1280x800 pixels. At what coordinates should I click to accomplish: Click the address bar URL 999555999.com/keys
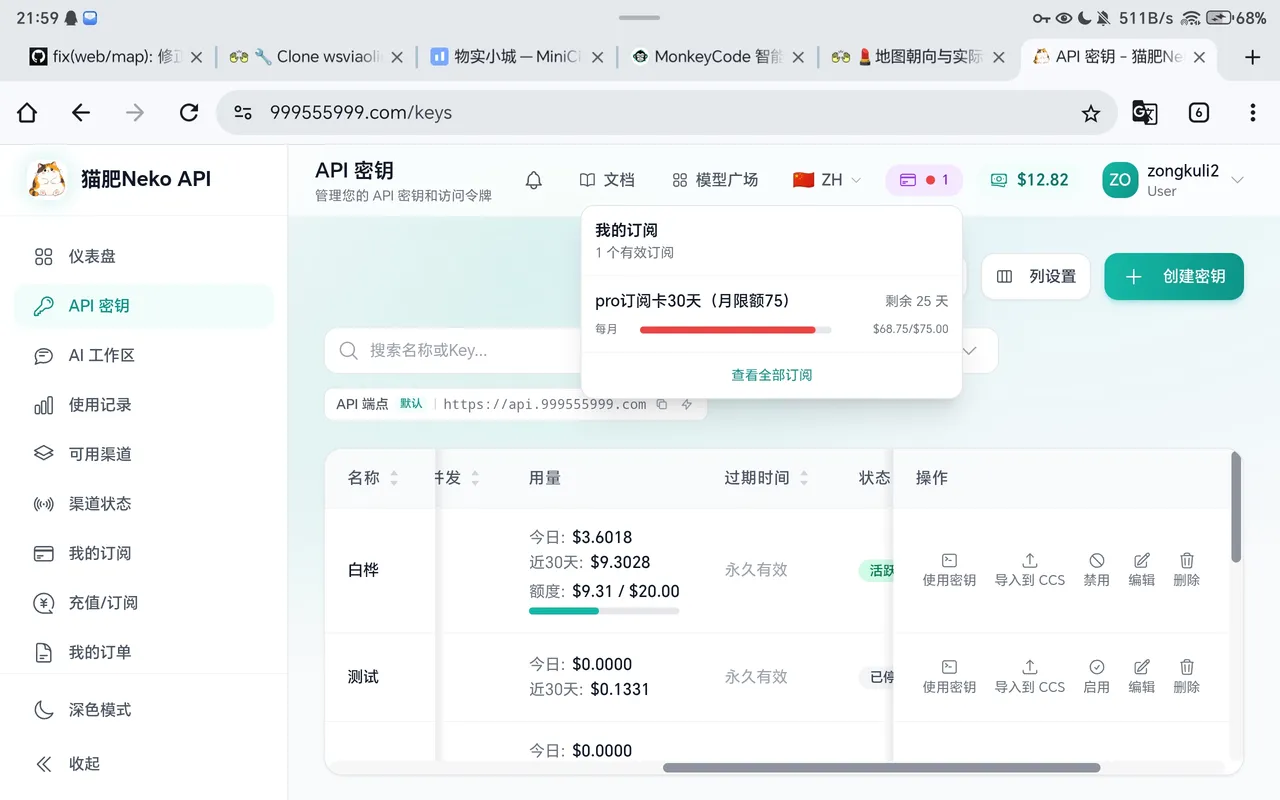pos(361,113)
